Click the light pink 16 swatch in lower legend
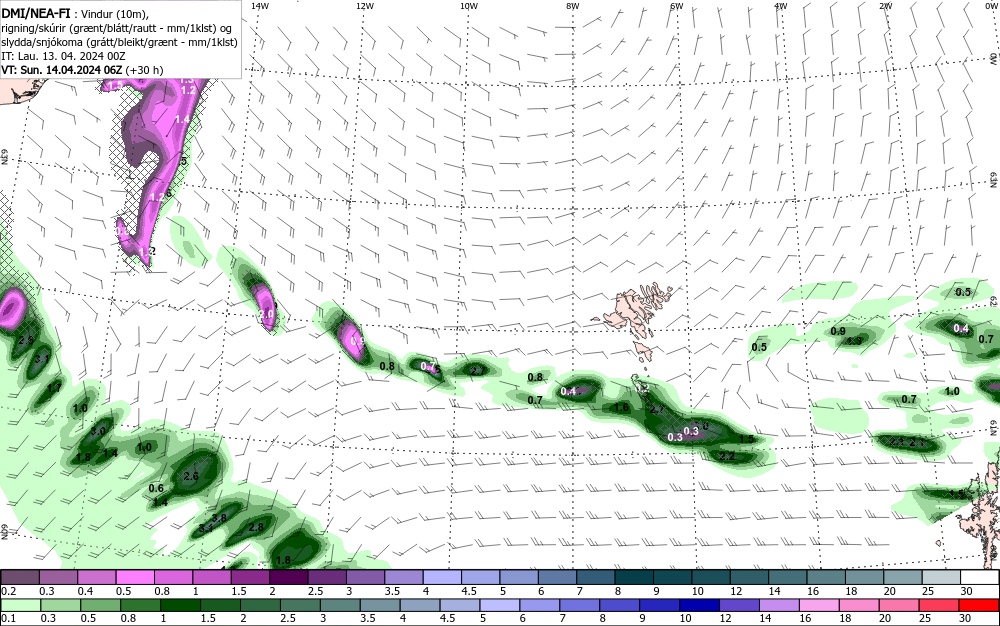 [820, 605]
